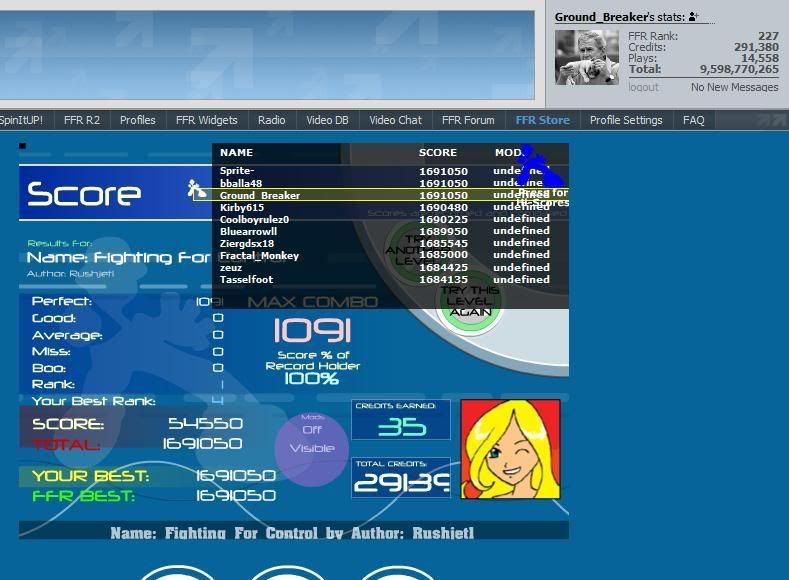Go to the FFR Forum tab
Image resolution: width=789 pixels, height=580 pixels.
coord(468,120)
